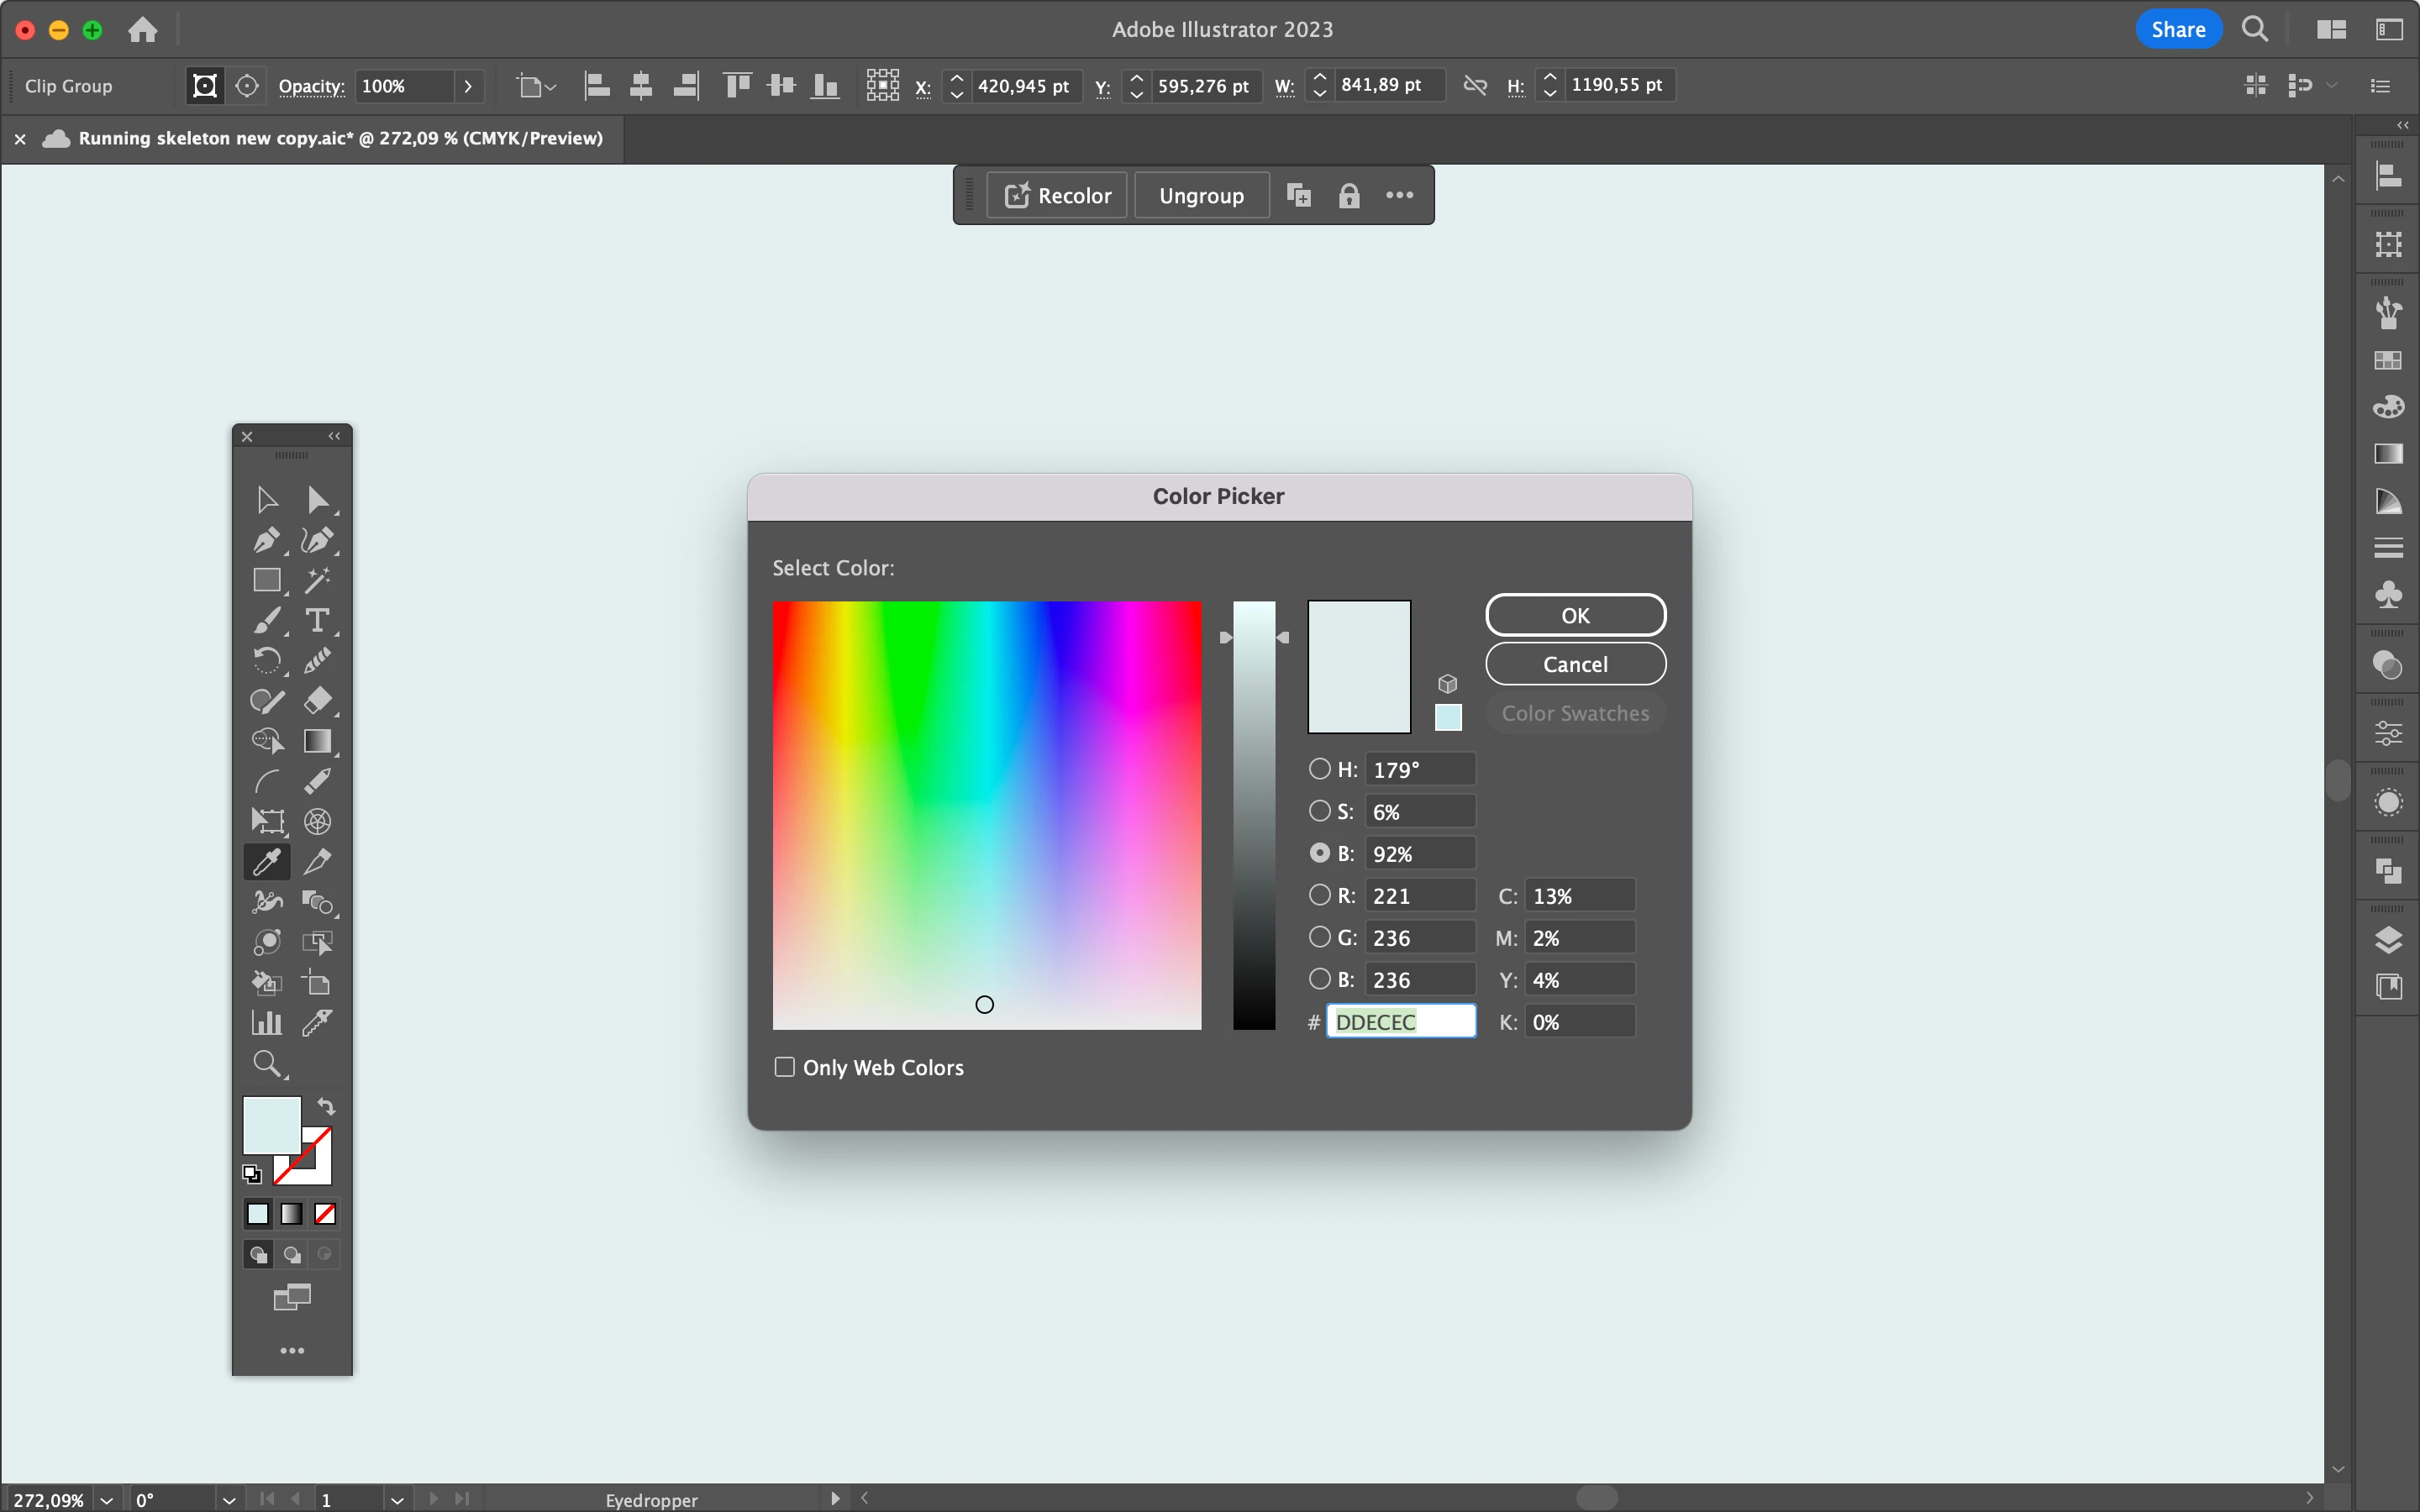Click the color spectrum field

tap(986, 815)
